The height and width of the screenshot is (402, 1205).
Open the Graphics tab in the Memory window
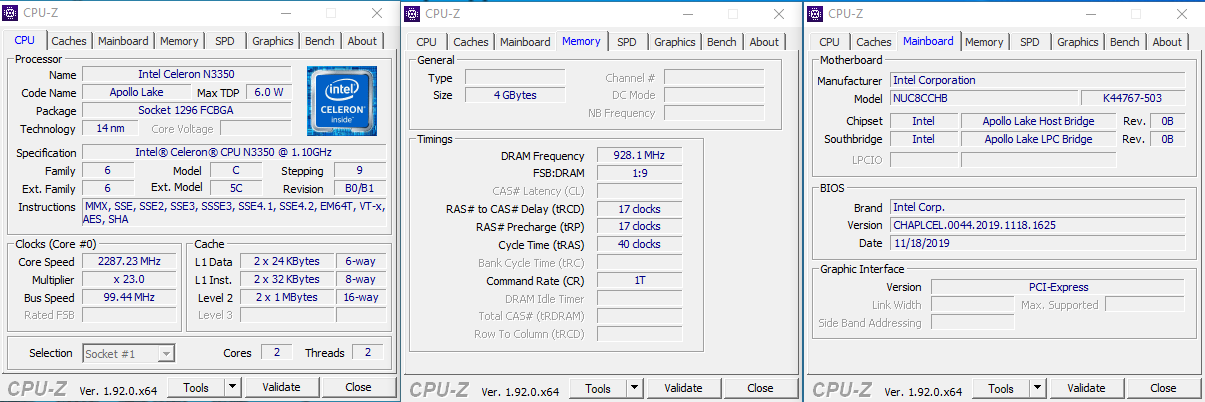pyautogui.click(x=674, y=42)
